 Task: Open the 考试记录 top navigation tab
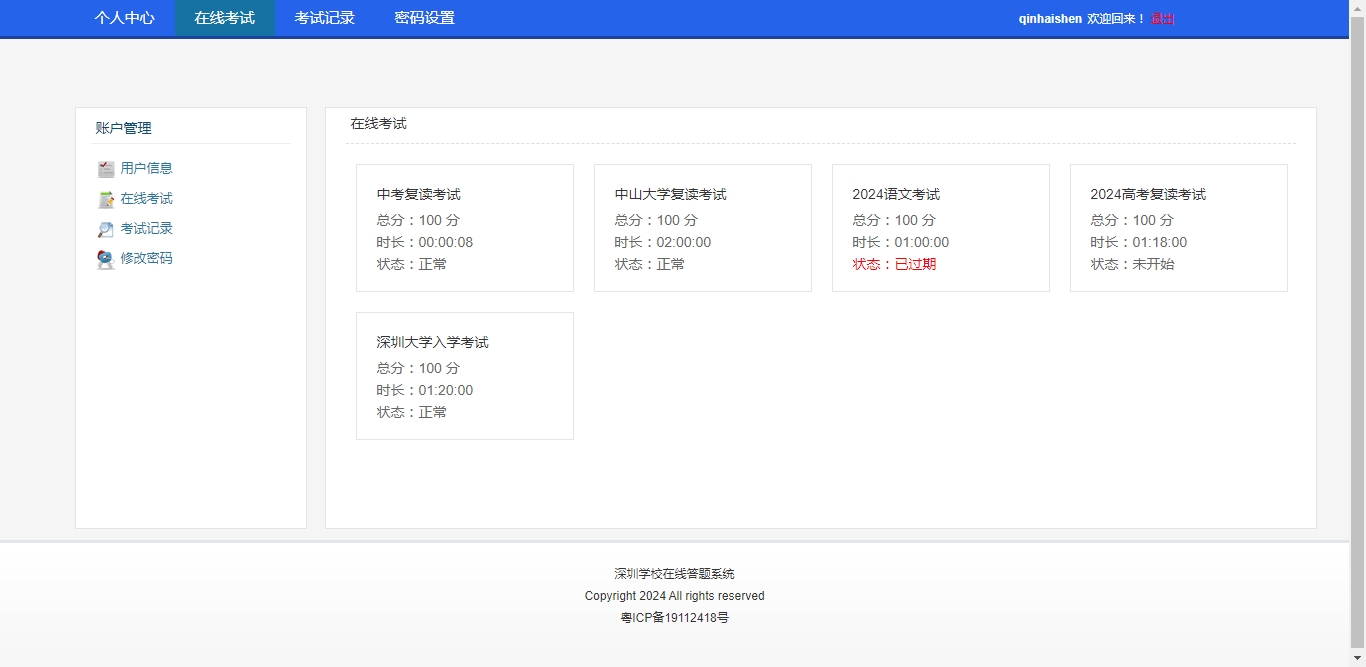(x=324, y=18)
